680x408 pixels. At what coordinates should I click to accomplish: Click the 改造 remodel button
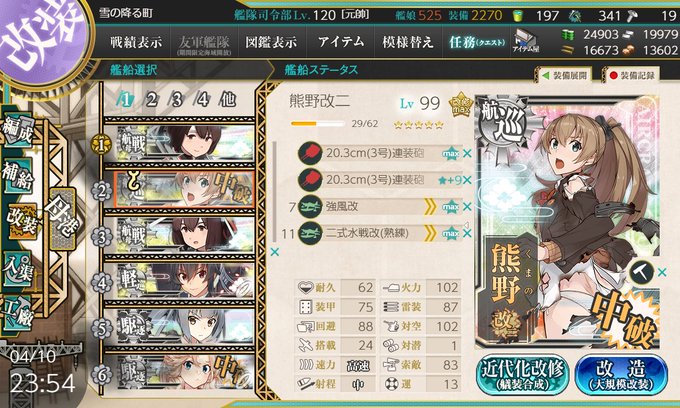point(621,374)
